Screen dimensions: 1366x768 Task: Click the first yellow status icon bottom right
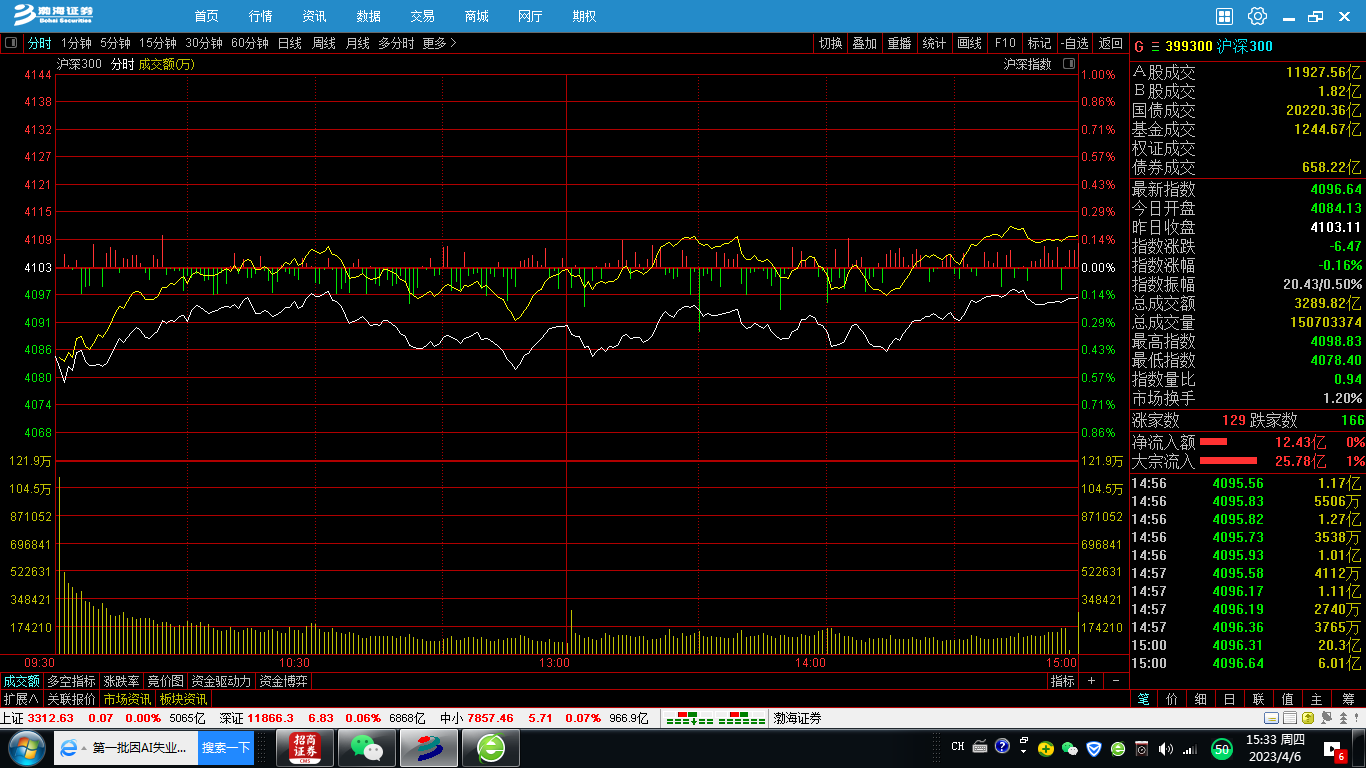click(1272, 718)
